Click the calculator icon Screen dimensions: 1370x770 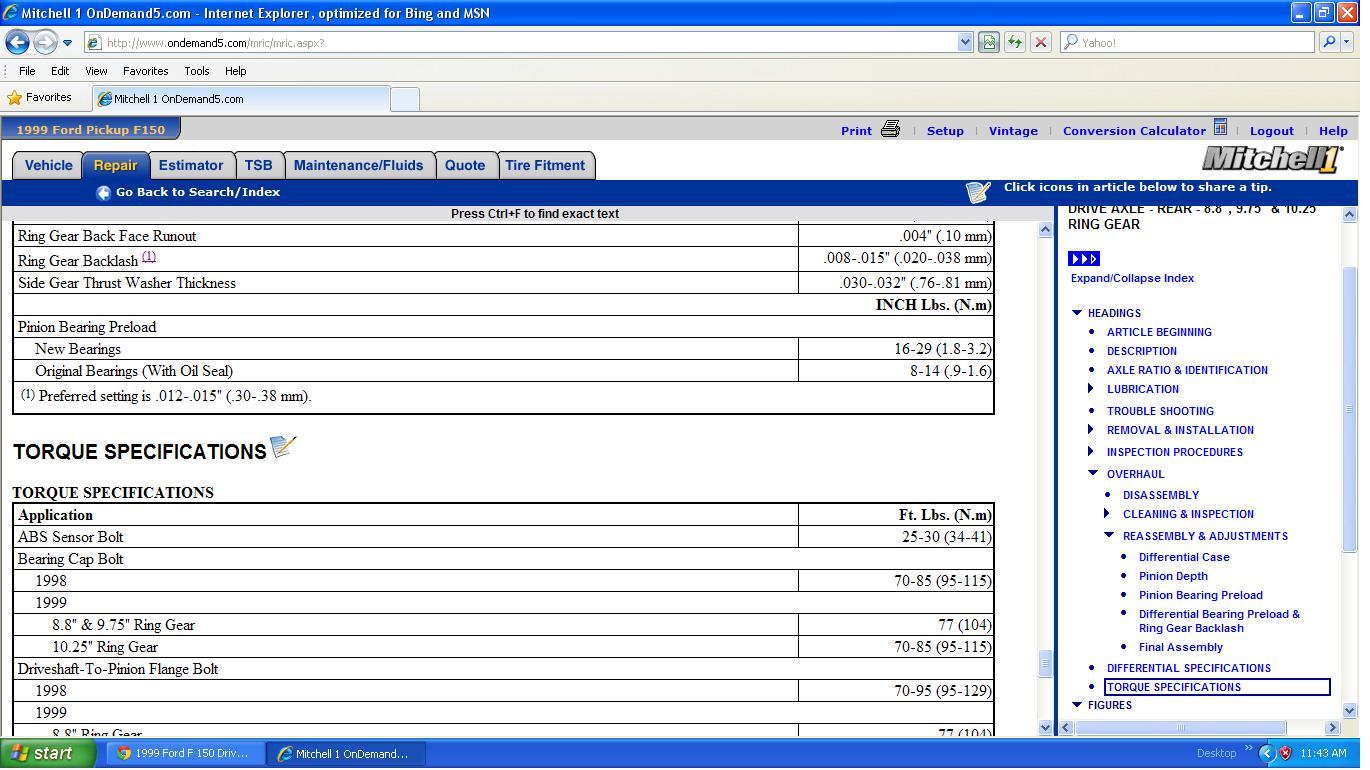(x=1220, y=128)
